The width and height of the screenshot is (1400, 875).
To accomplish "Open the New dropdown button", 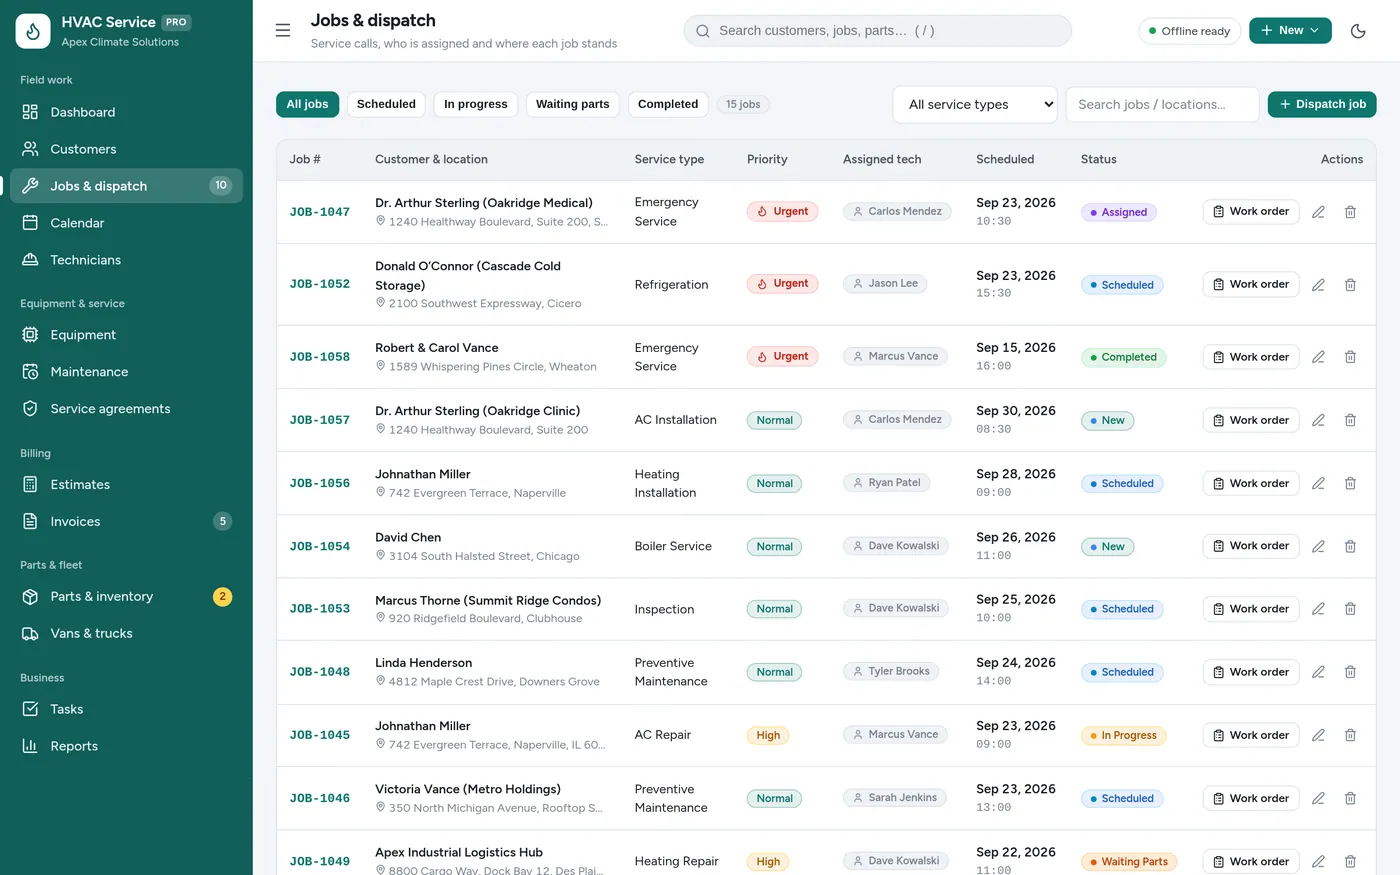I will (x=1290, y=31).
